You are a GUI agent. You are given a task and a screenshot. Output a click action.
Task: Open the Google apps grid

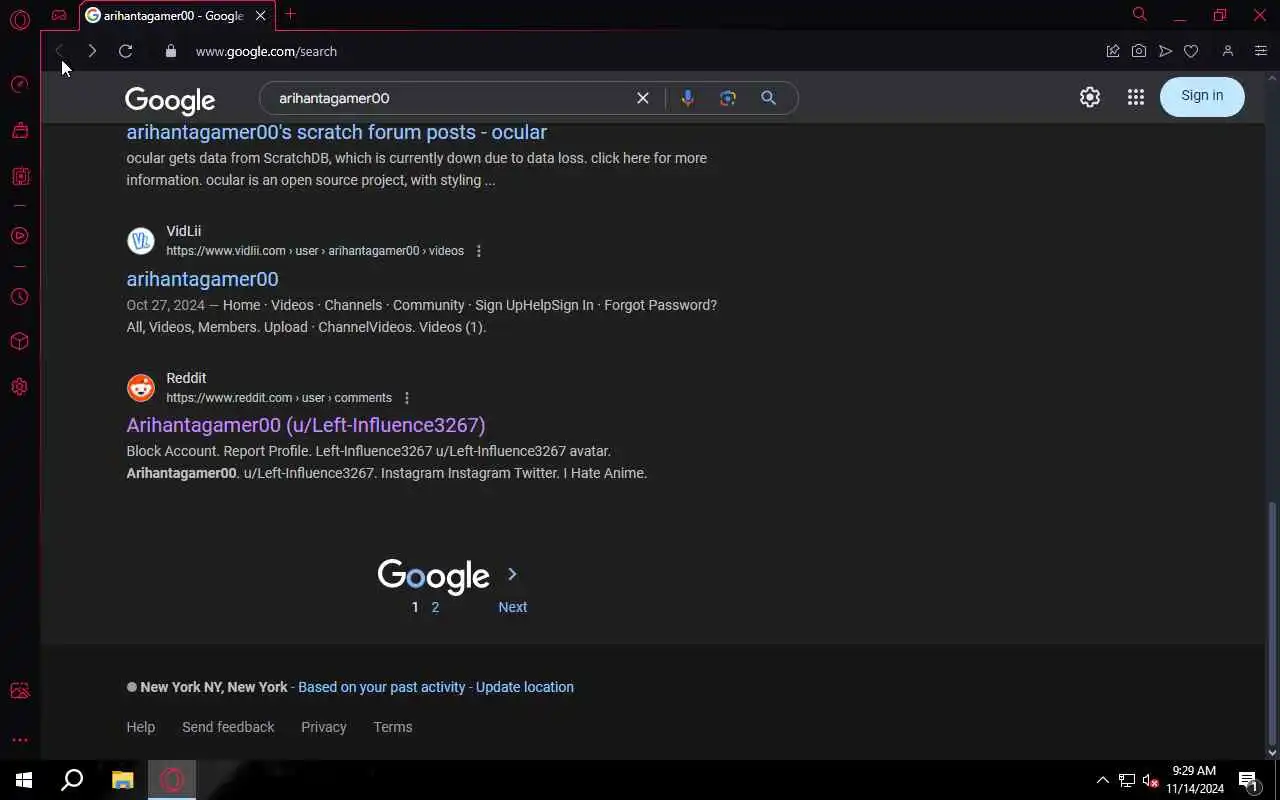click(1136, 97)
